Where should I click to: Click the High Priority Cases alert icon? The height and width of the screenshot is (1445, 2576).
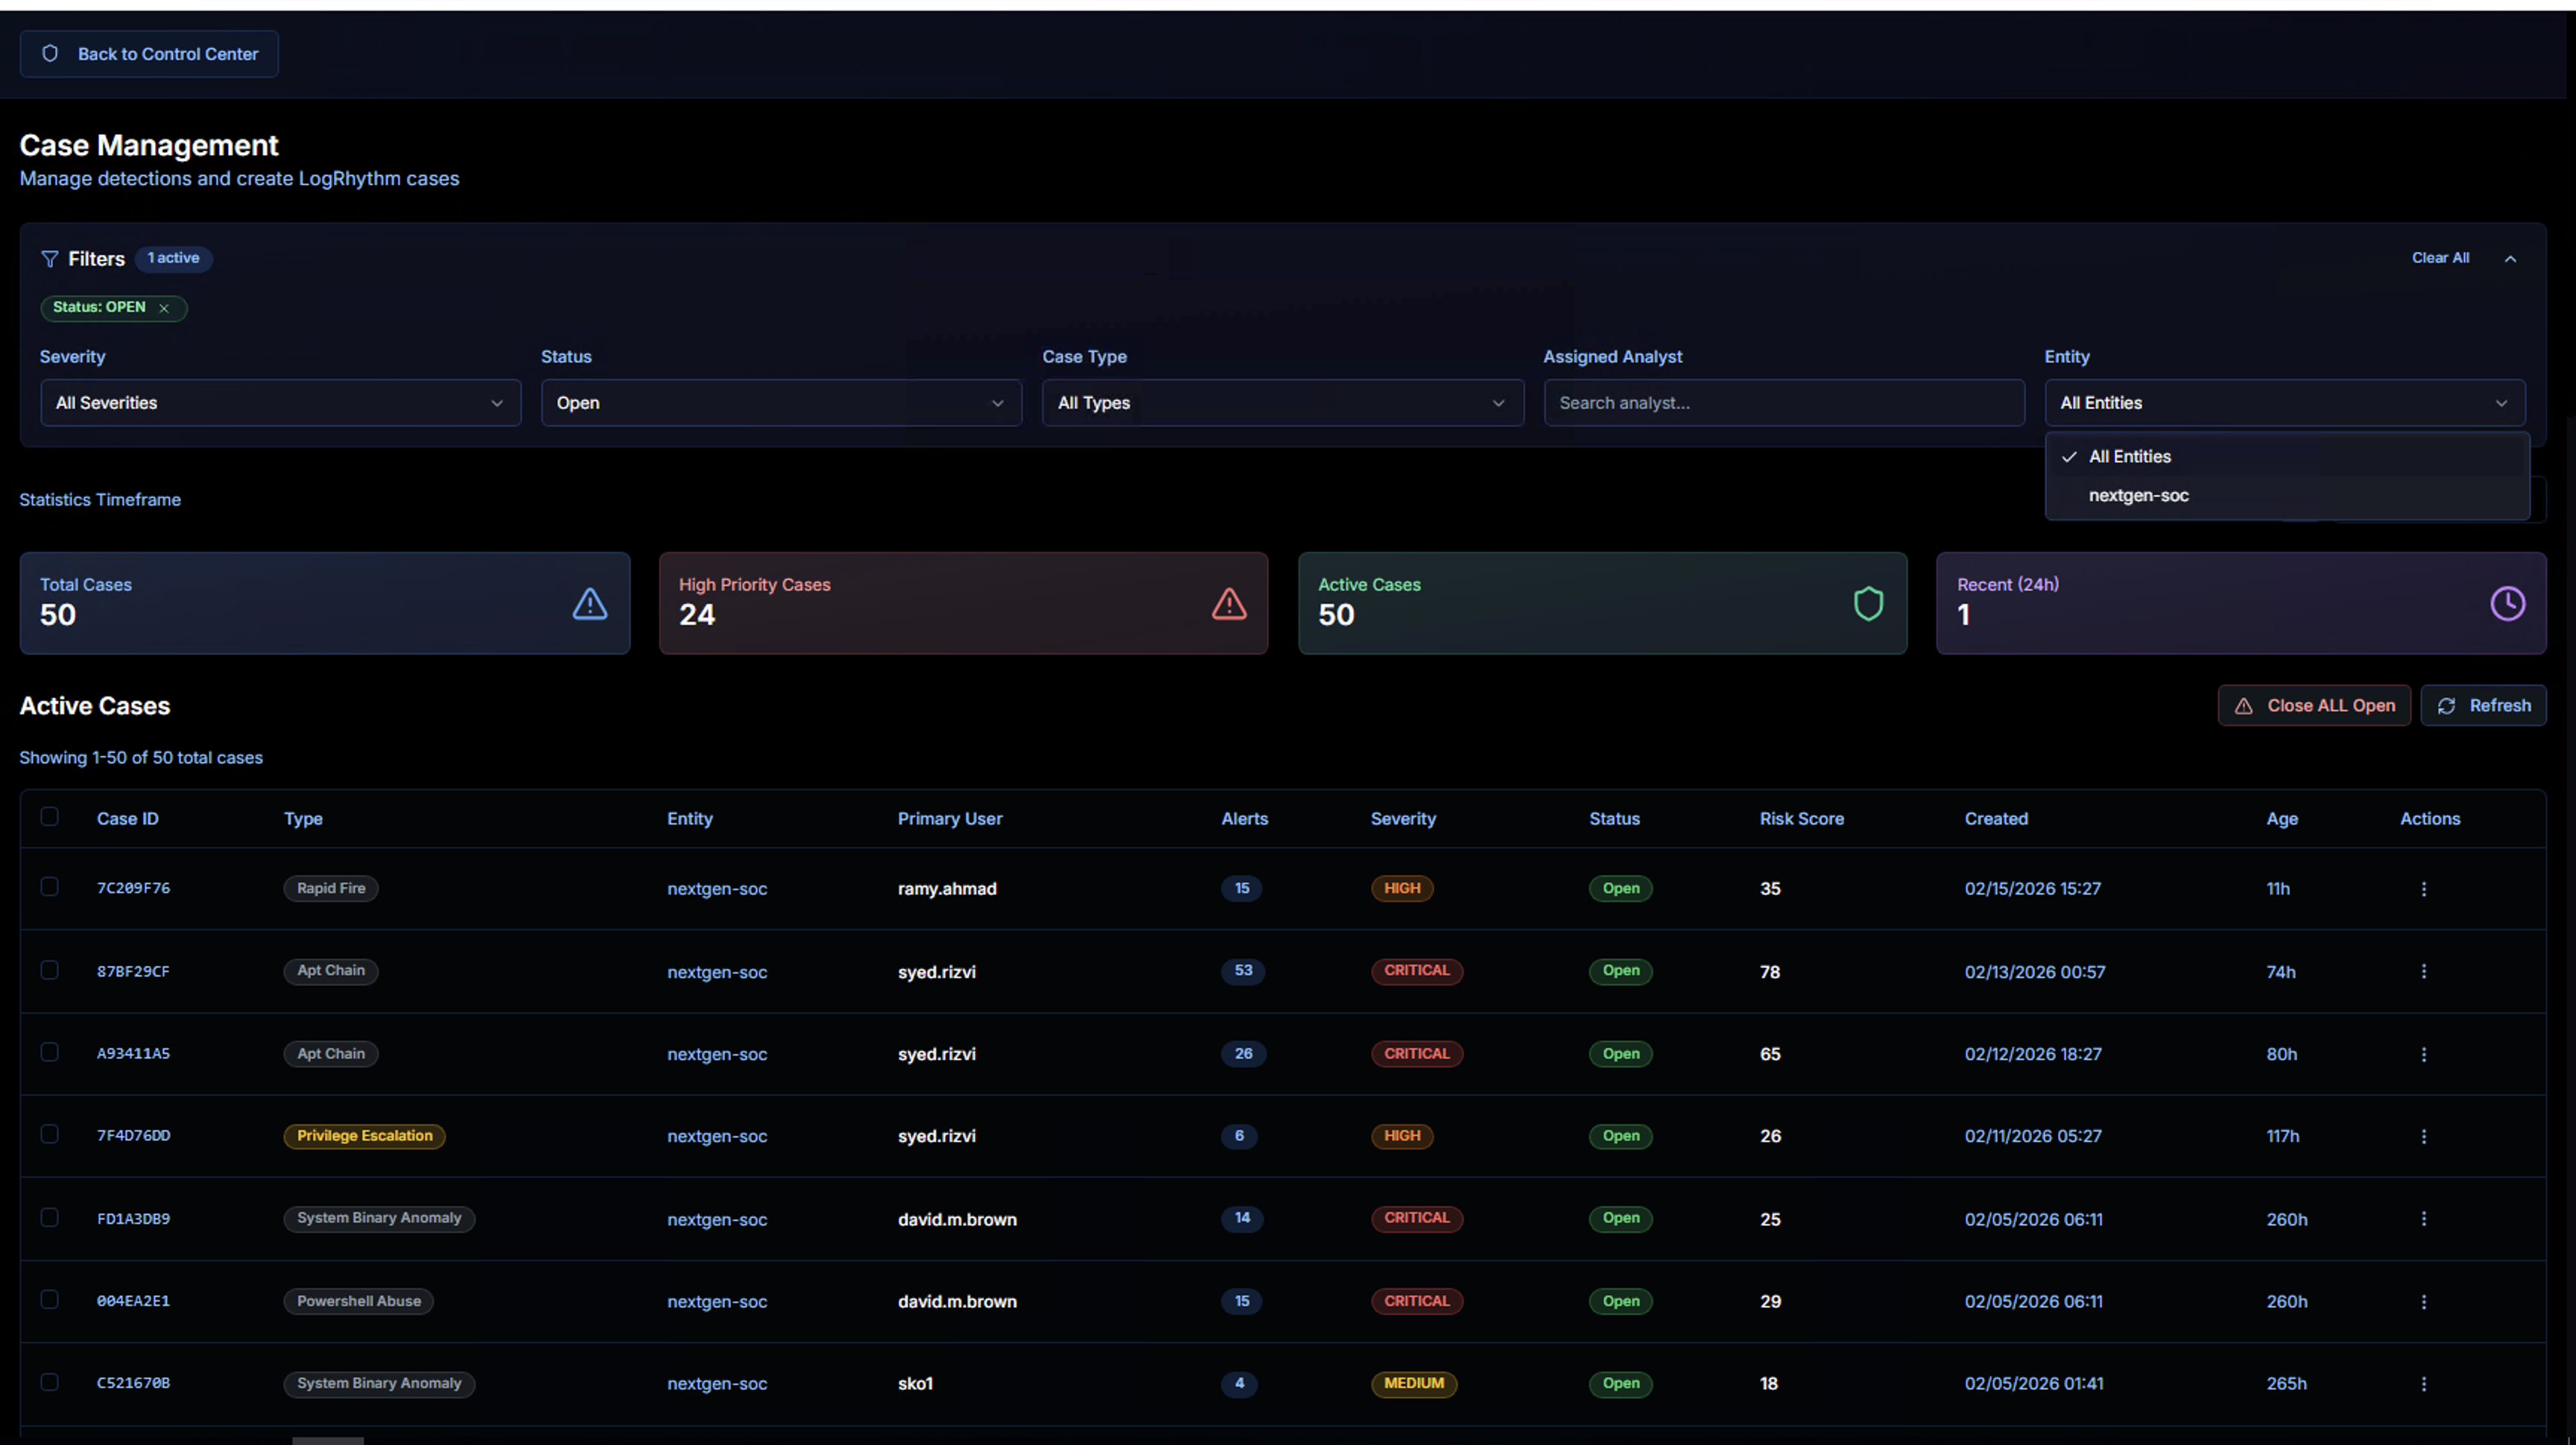pos(1229,604)
